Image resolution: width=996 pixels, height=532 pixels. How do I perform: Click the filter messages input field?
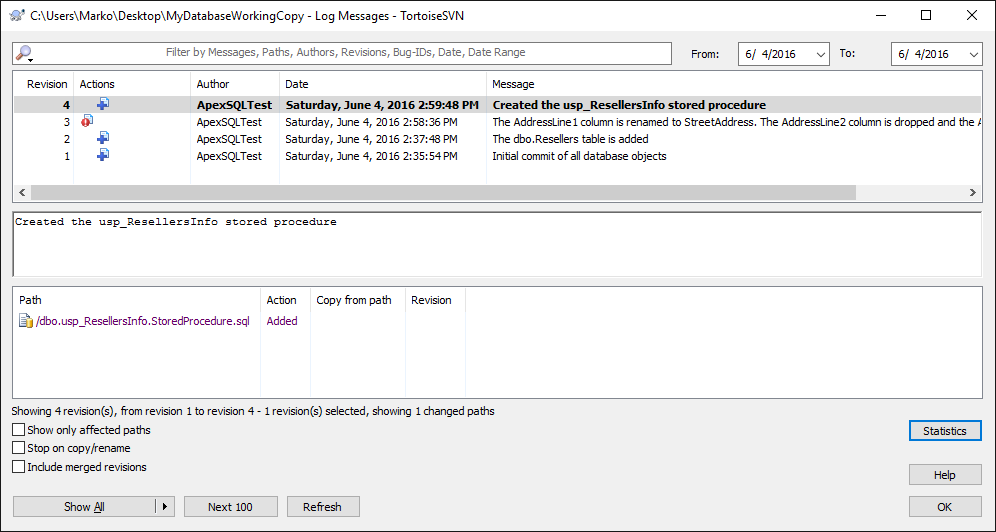(x=345, y=53)
